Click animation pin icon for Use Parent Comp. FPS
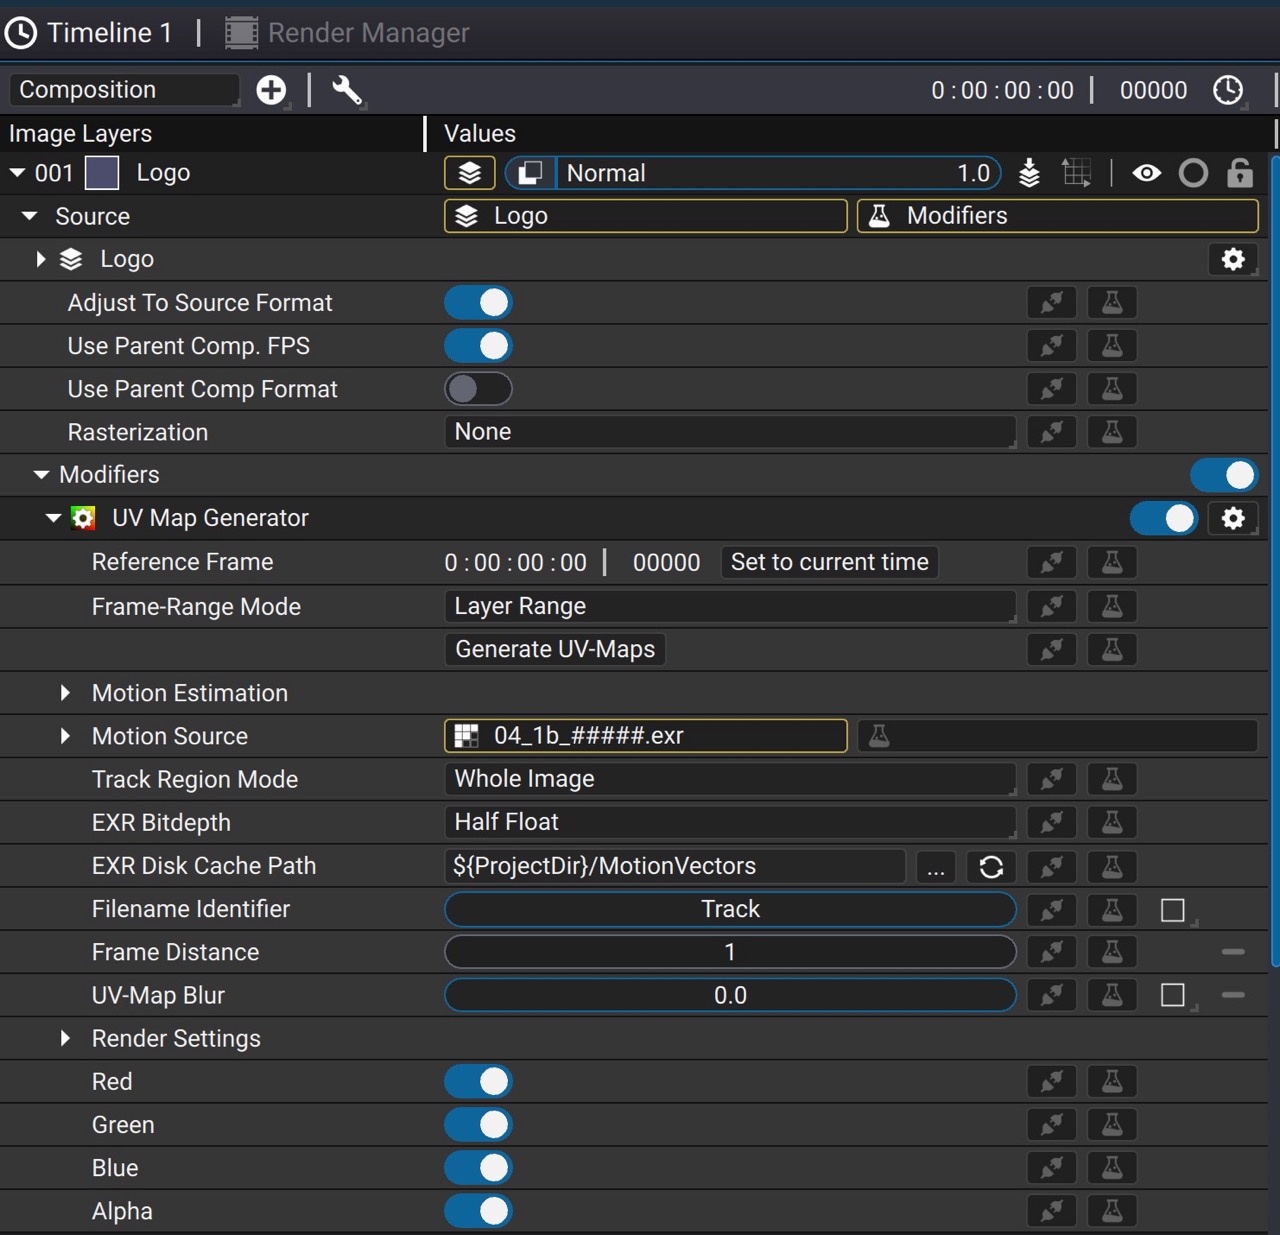Screen dimensions: 1280x1235 point(1052,346)
